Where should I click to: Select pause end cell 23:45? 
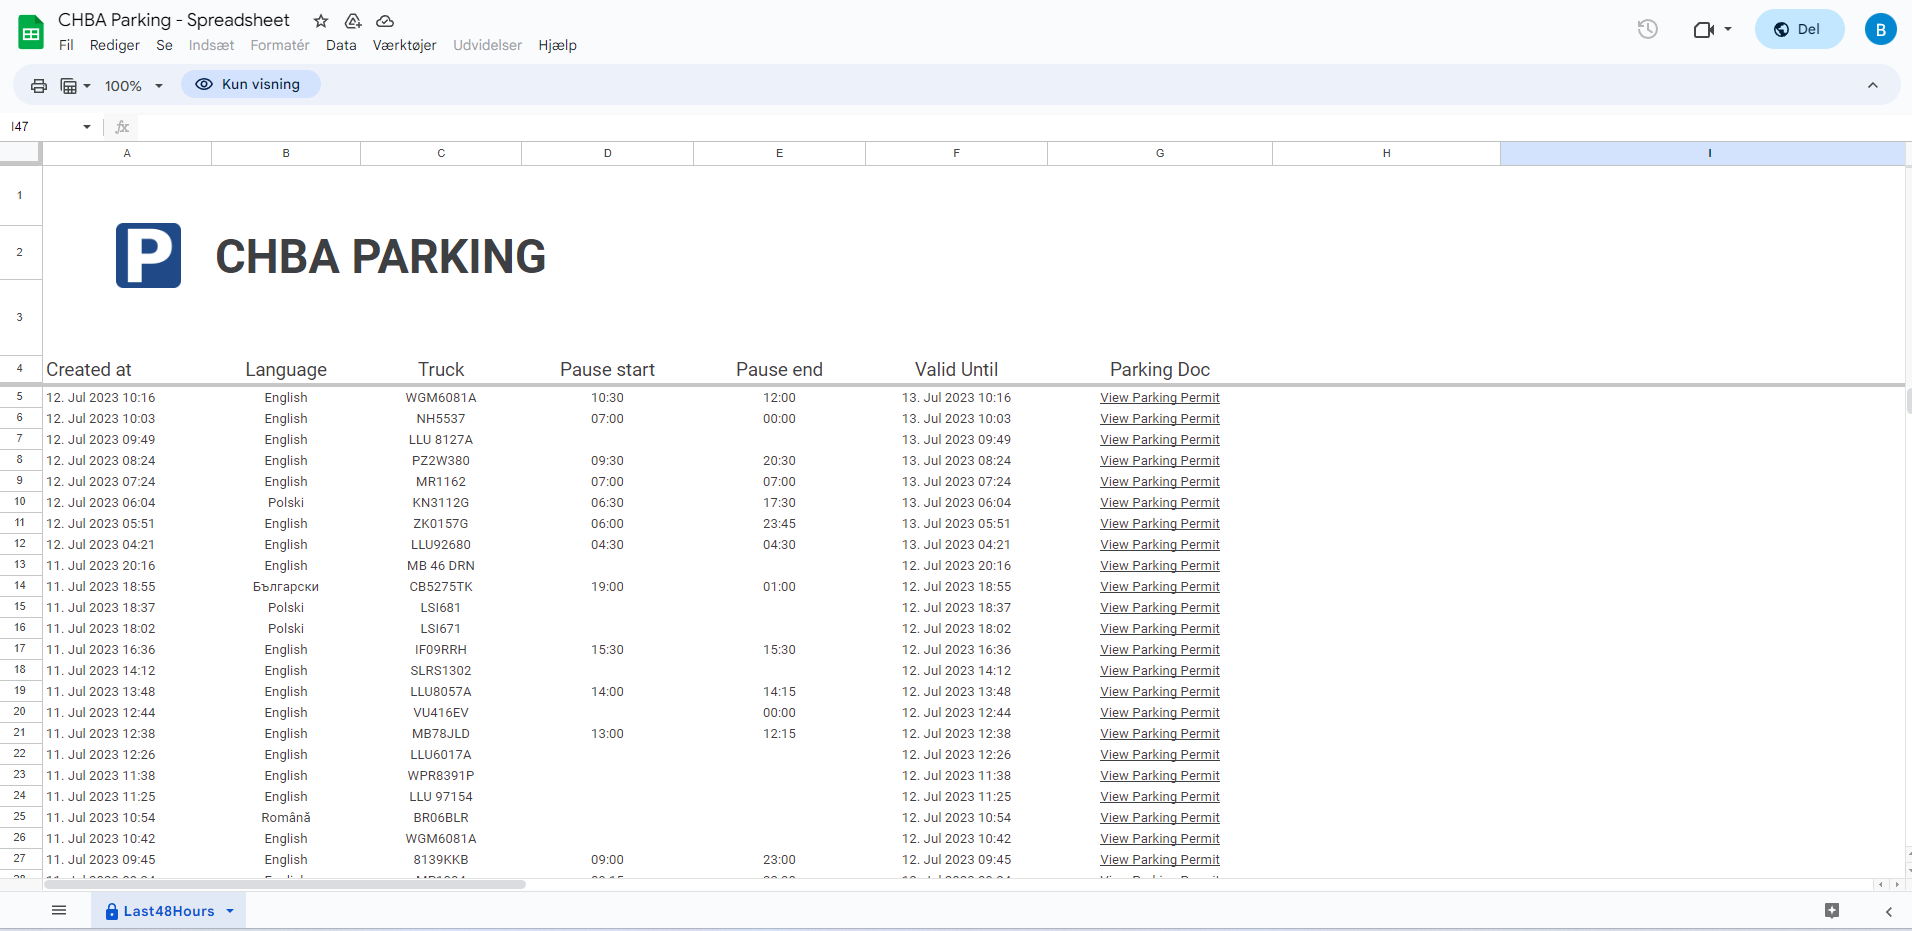tap(779, 524)
